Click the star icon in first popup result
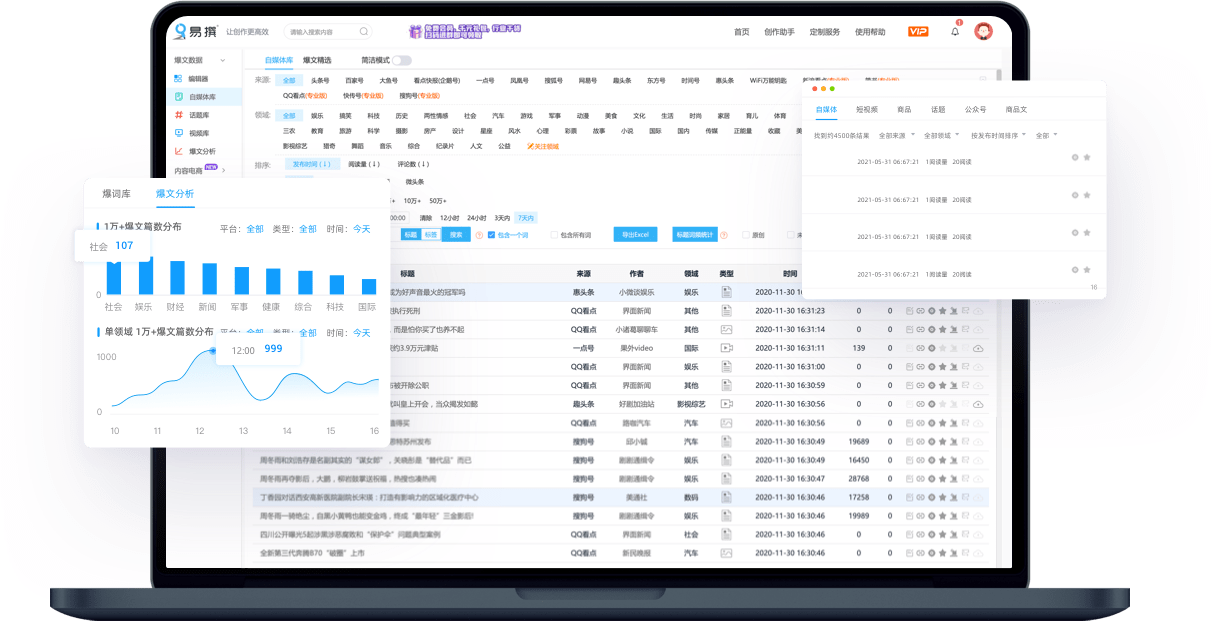 [1087, 157]
